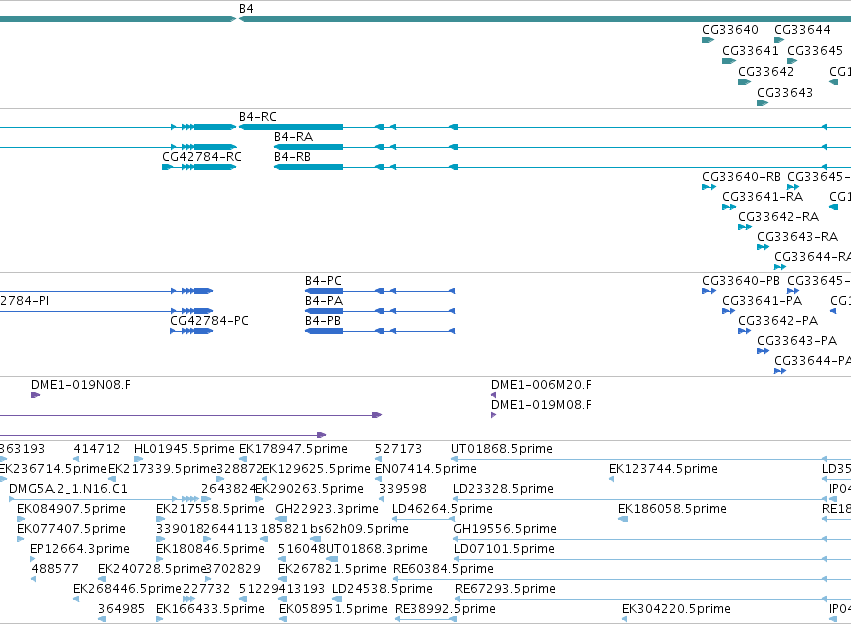Select the CG33643 gene label
This screenshot has height=624, width=851.
tap(785, 93)
